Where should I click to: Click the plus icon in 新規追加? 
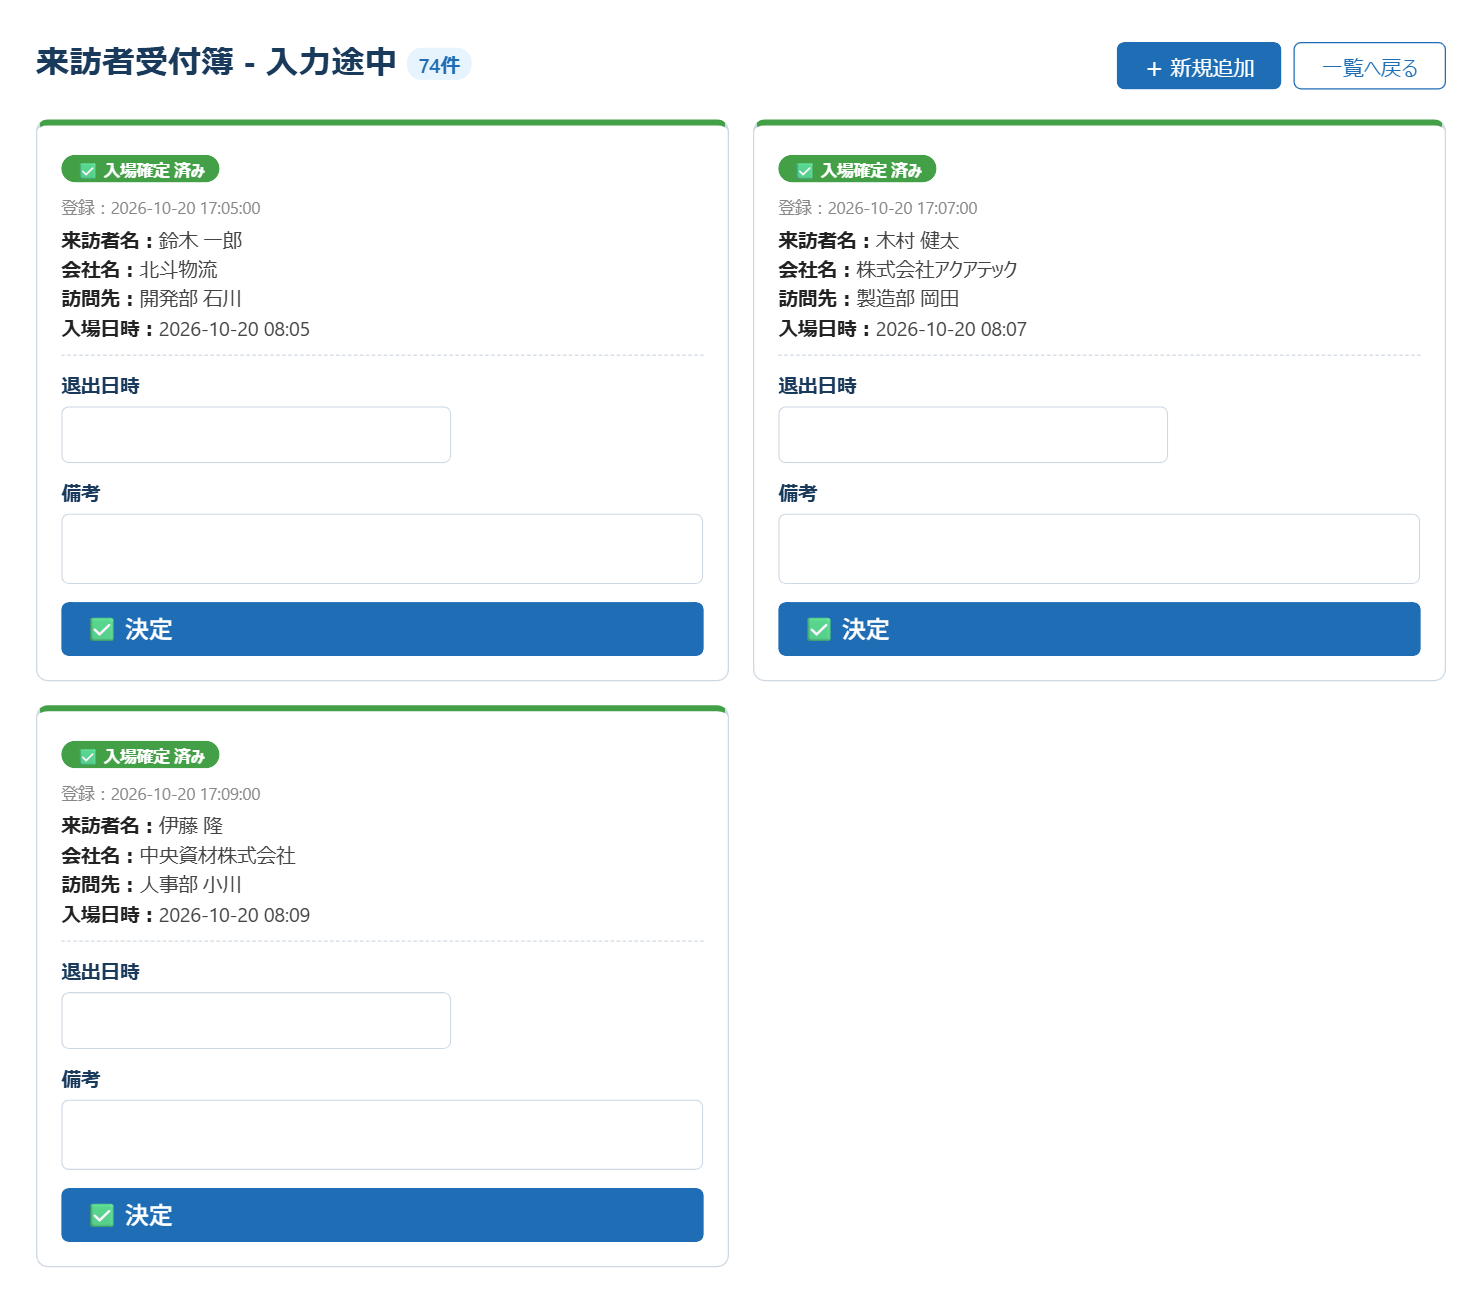[x=1154, y=69]
